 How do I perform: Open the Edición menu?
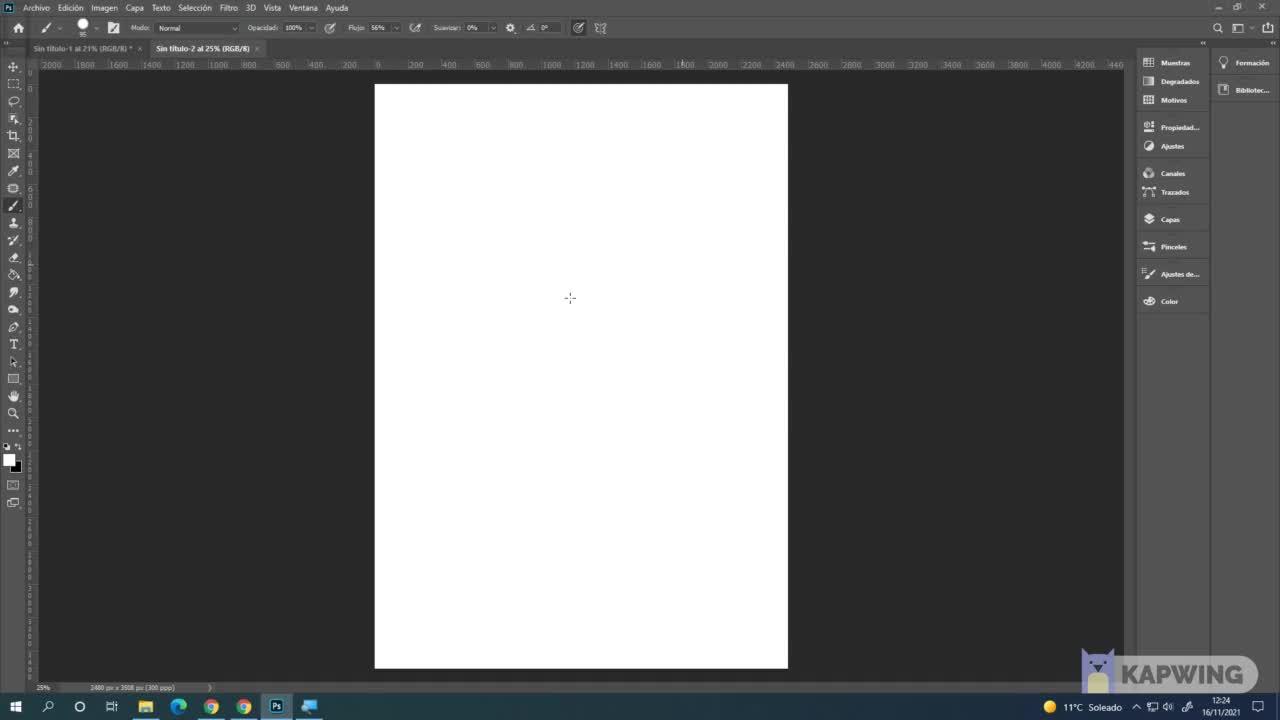point(71,8)
